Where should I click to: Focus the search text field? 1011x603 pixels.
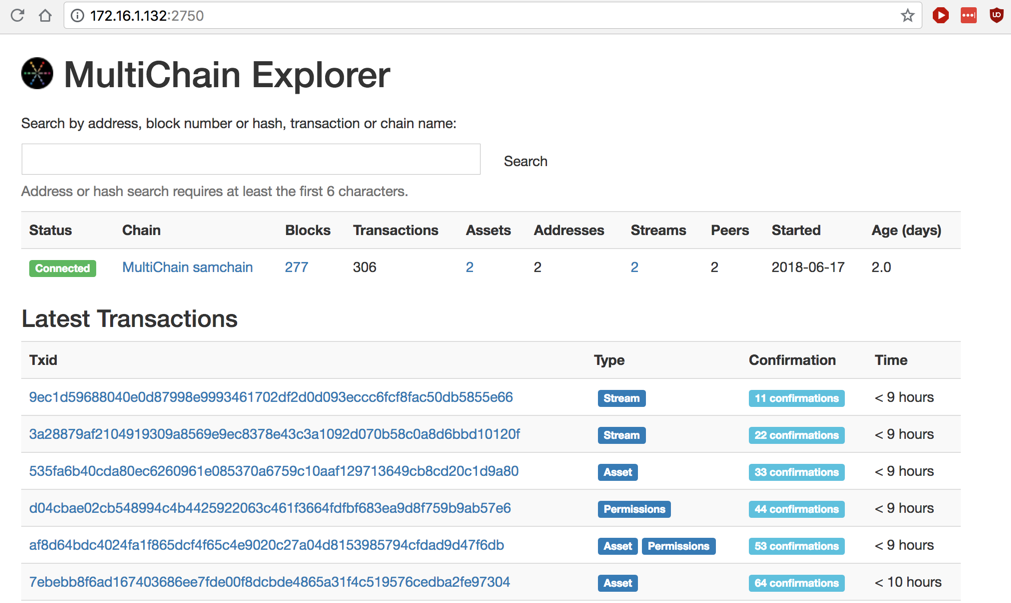click(251, 160)
